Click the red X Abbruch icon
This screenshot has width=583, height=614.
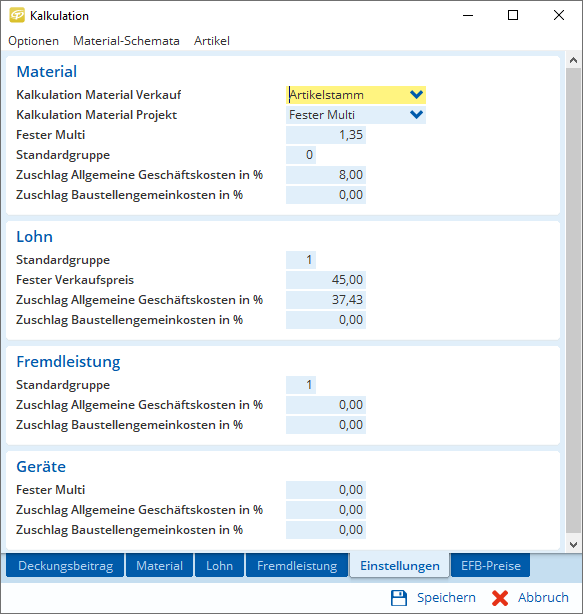point(500,598)
